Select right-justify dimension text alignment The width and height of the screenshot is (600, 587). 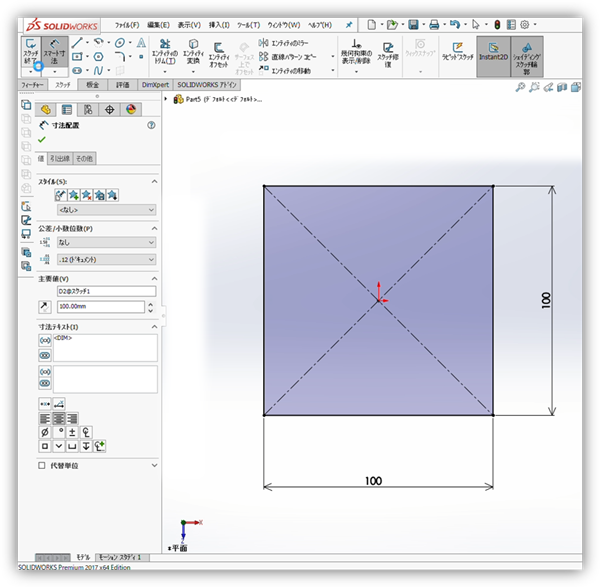pos(72,418)
